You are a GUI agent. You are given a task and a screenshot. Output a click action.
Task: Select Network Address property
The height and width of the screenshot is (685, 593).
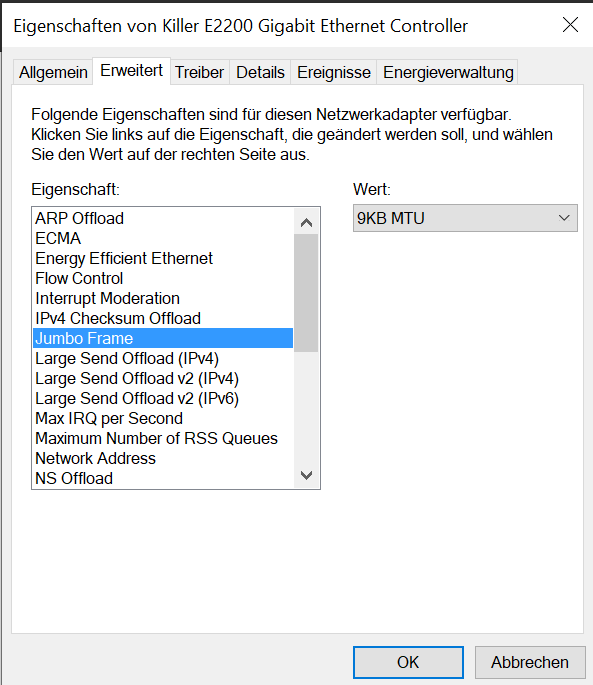pyautogui.click(x=163, y=458)
